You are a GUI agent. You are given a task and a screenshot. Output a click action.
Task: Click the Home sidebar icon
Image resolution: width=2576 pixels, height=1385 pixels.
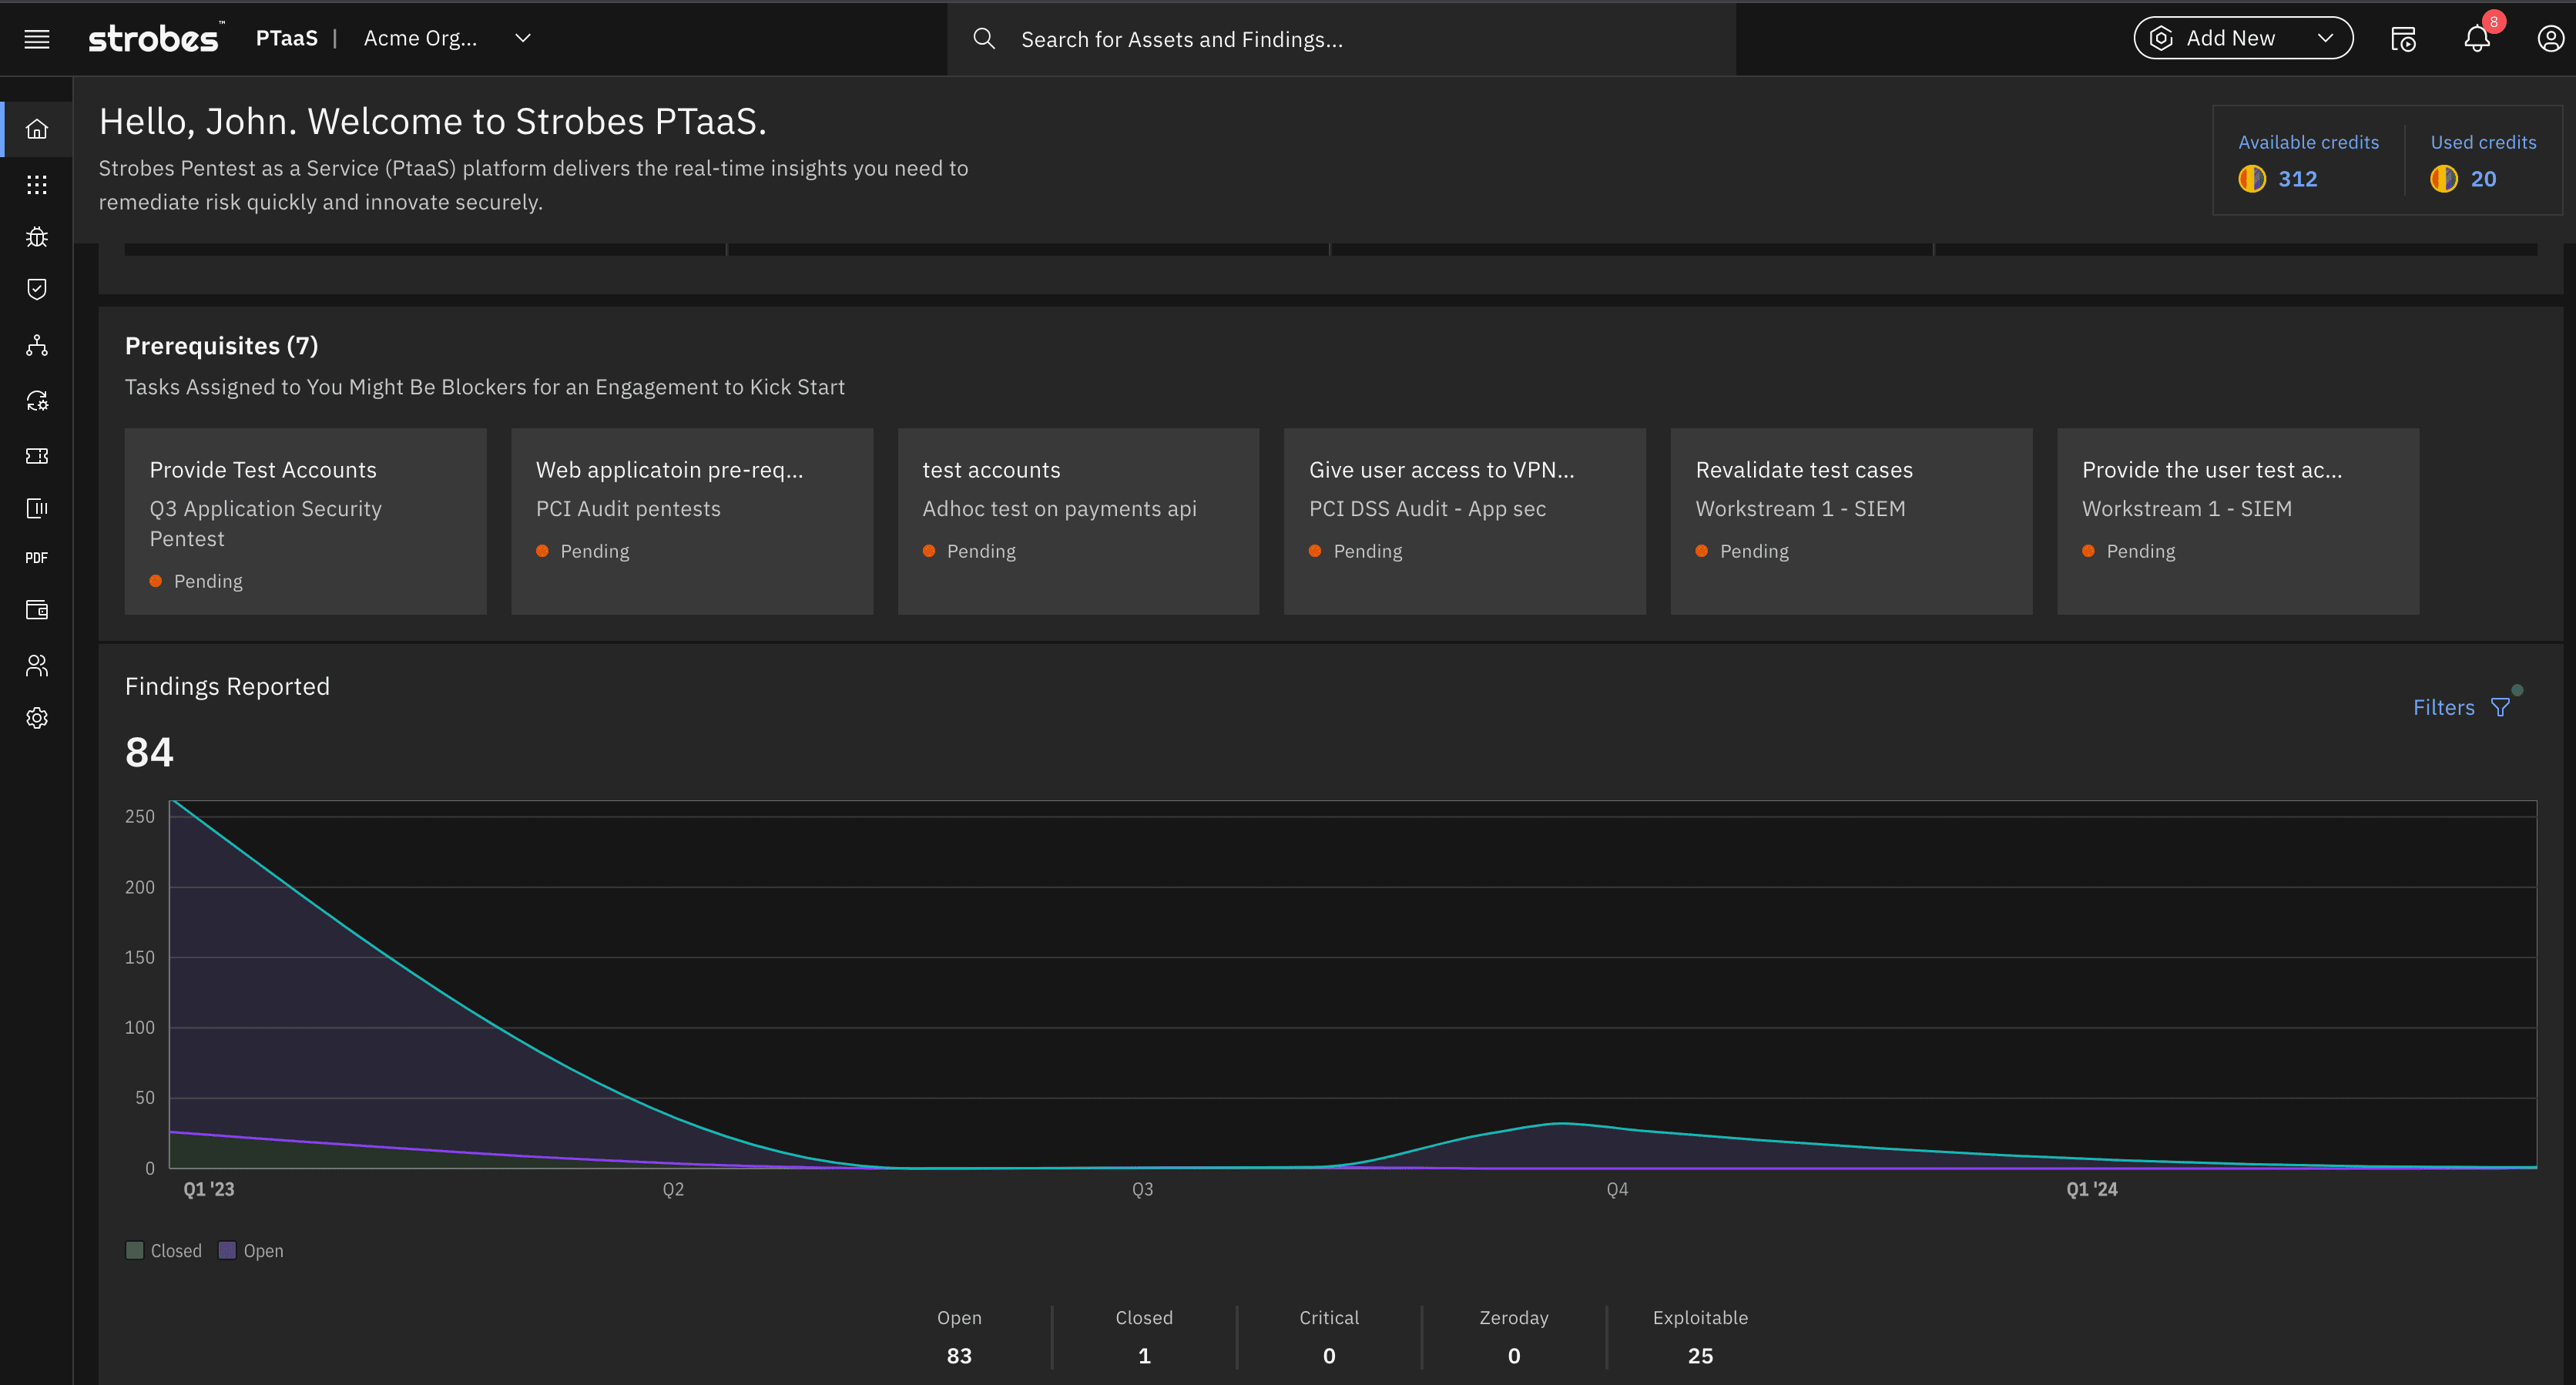37,130
